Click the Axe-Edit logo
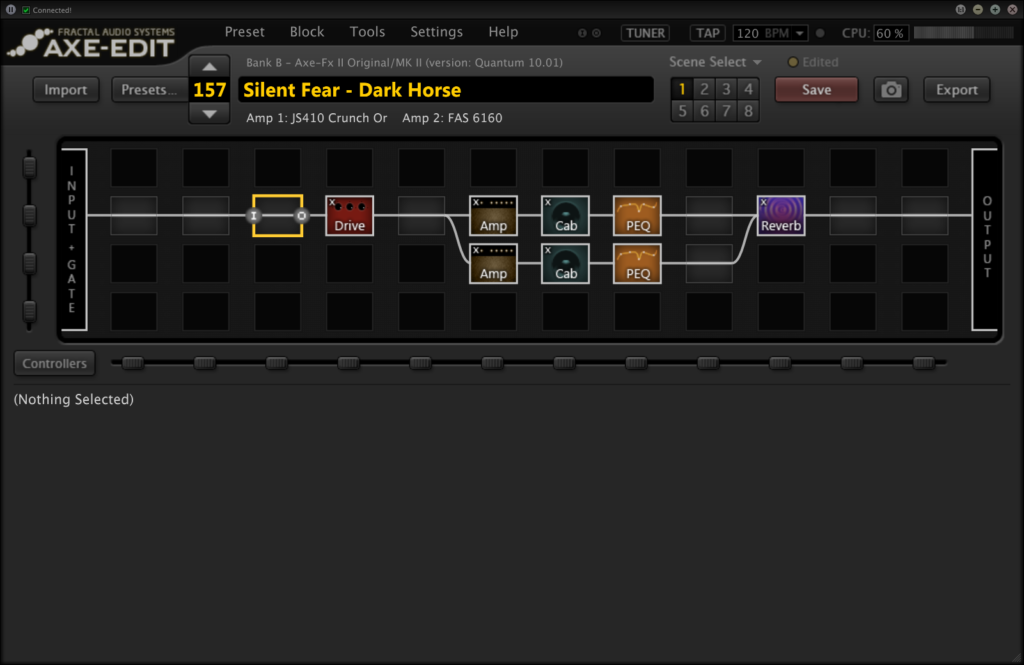The width and height of the screenshot is (1024, 665). (x=91, y=43)
